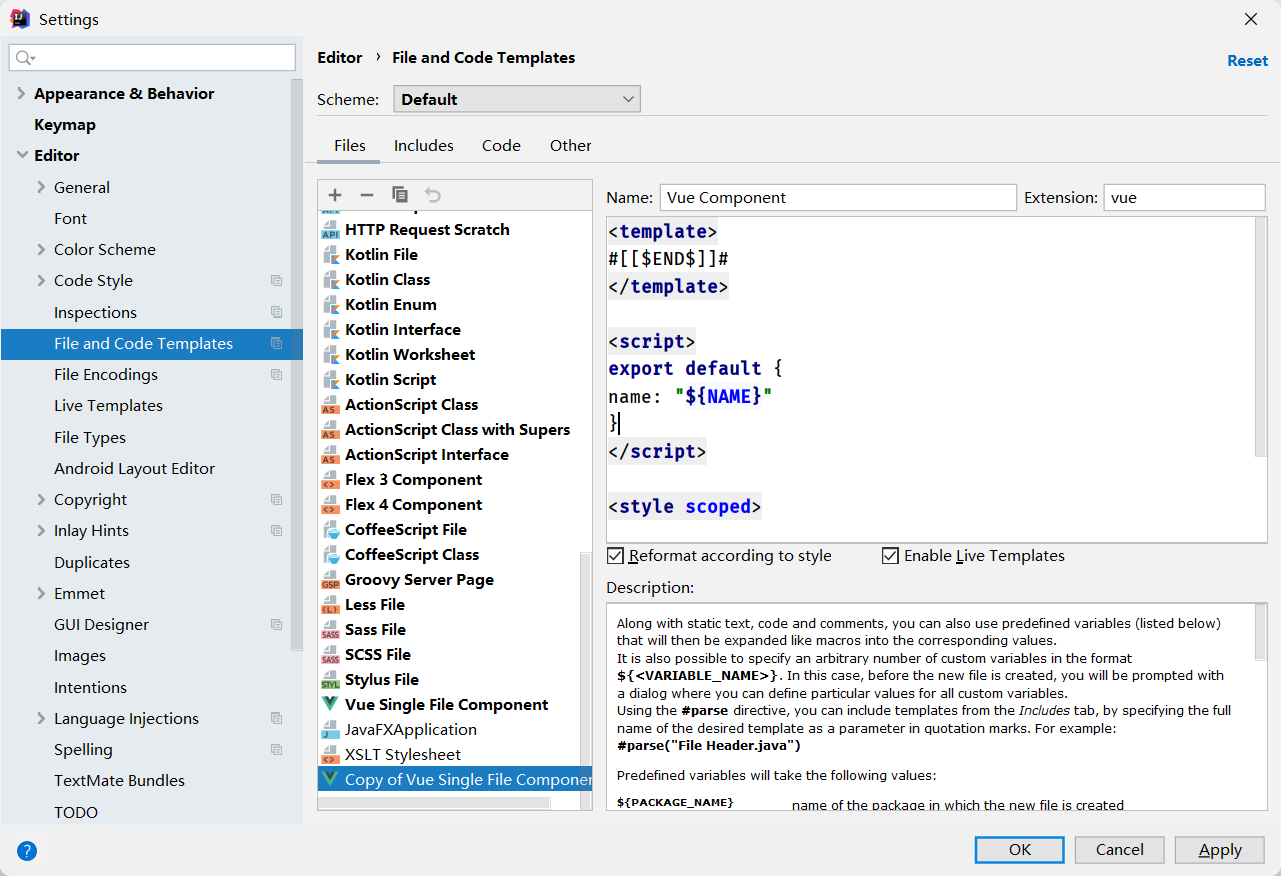Copy template using the duplicate icon
Screen dimensions: 1281x876
coord(400,195)
